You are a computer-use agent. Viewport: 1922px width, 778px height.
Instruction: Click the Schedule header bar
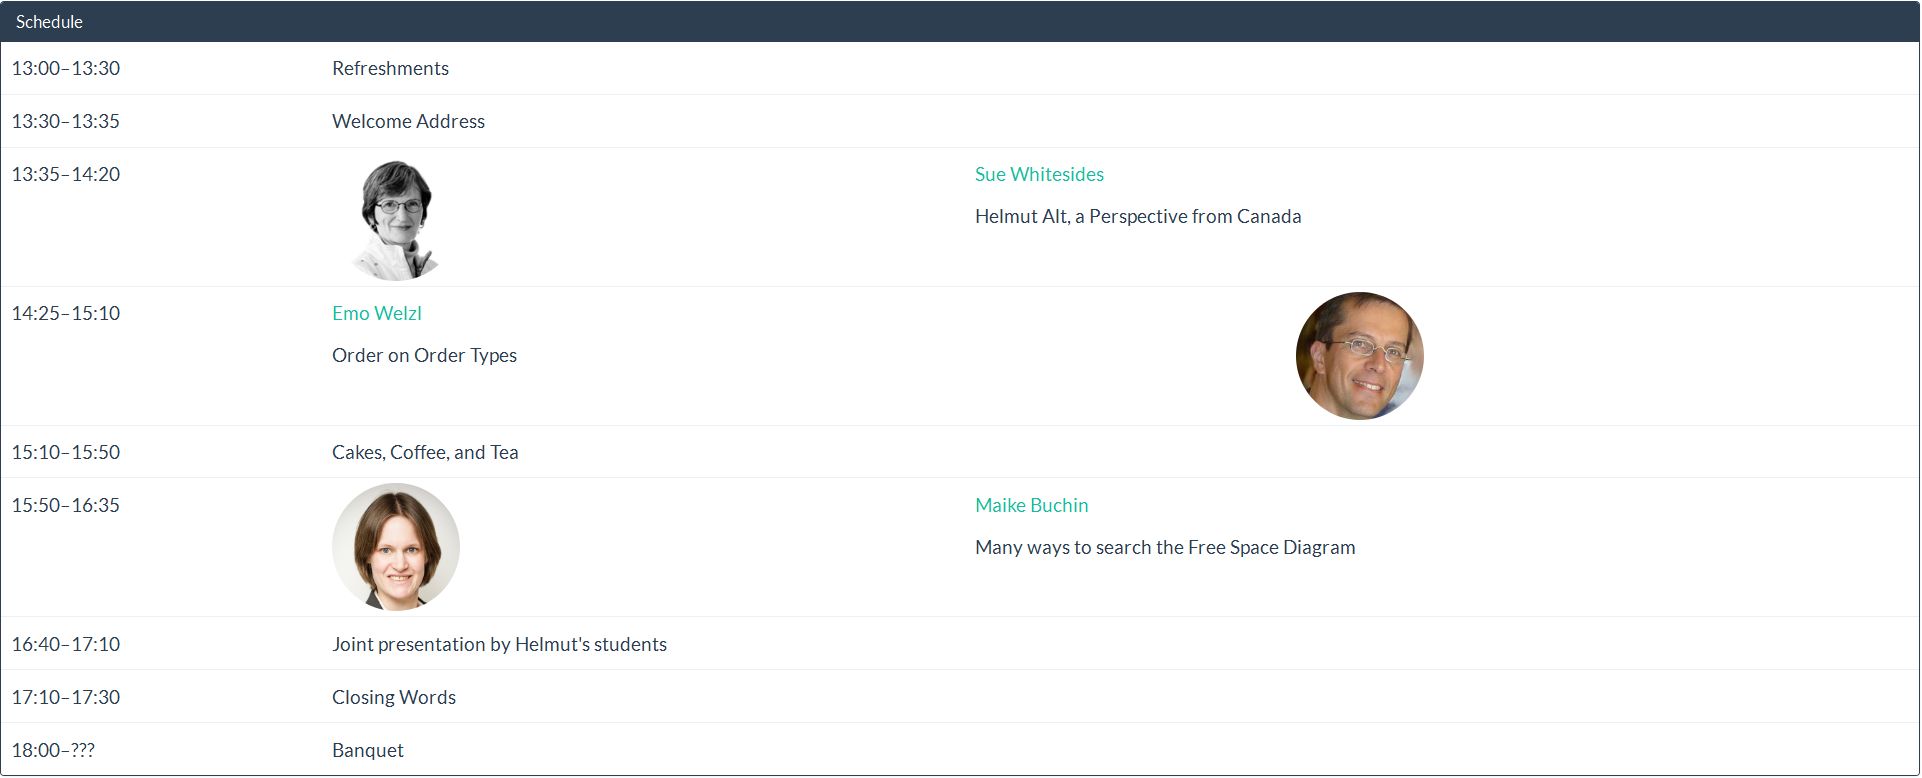[x=960, y=22]
